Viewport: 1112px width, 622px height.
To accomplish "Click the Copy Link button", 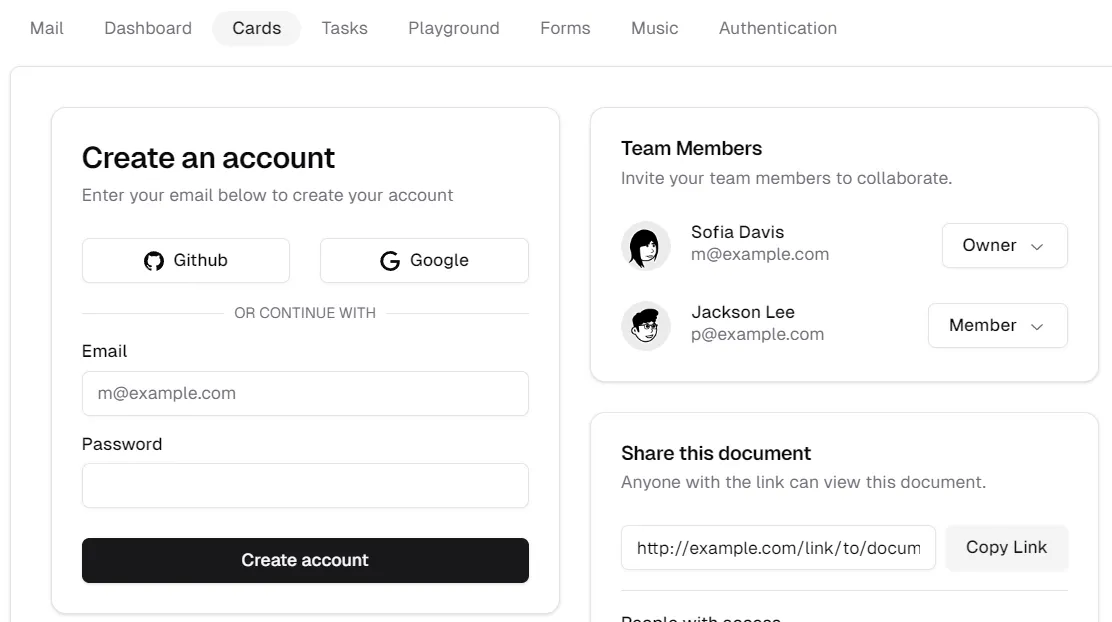I will click(x=1006, y=547).
